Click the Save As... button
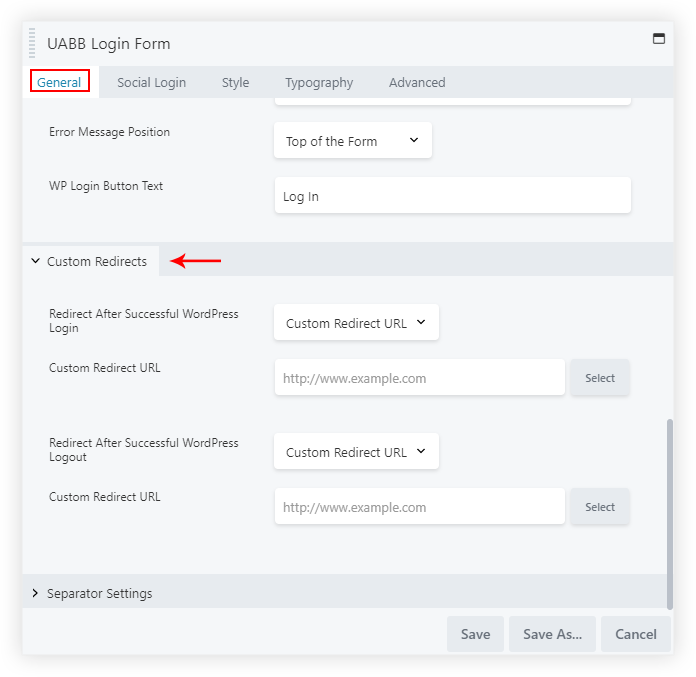The height and width of the screenshot is (677, 696). [552, 634]
